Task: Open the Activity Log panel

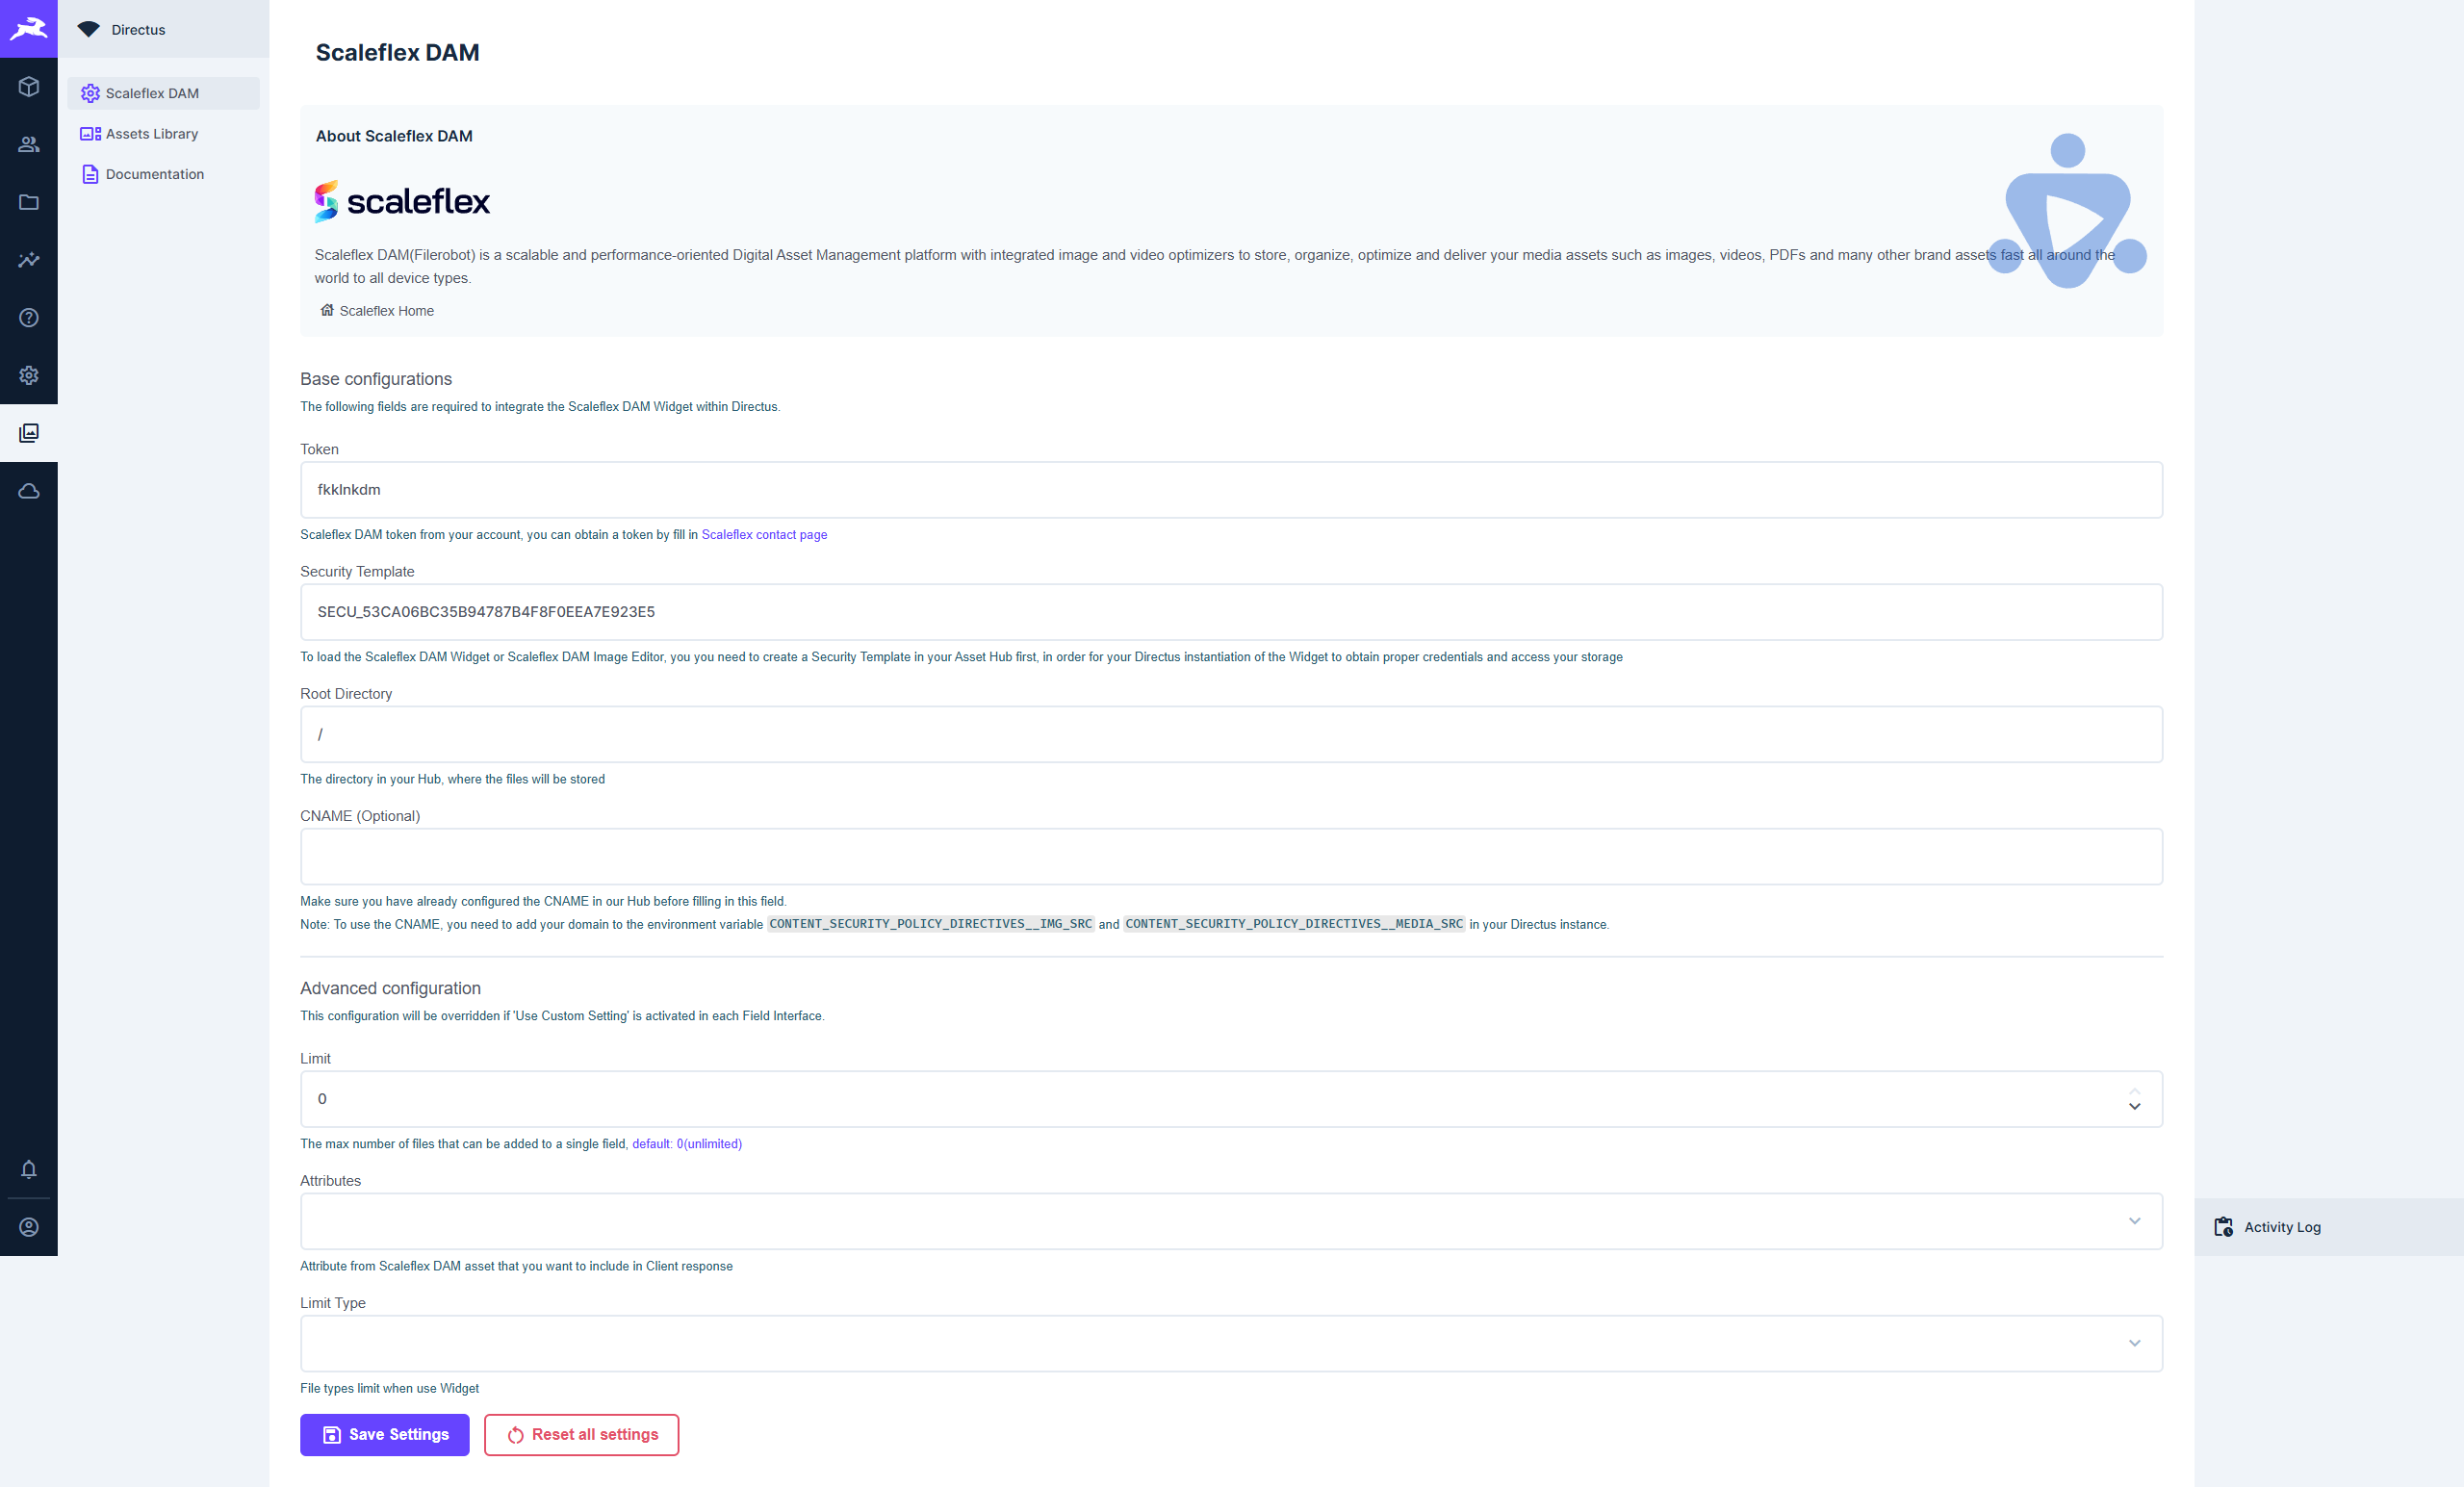Action: pos(2281,1227)
